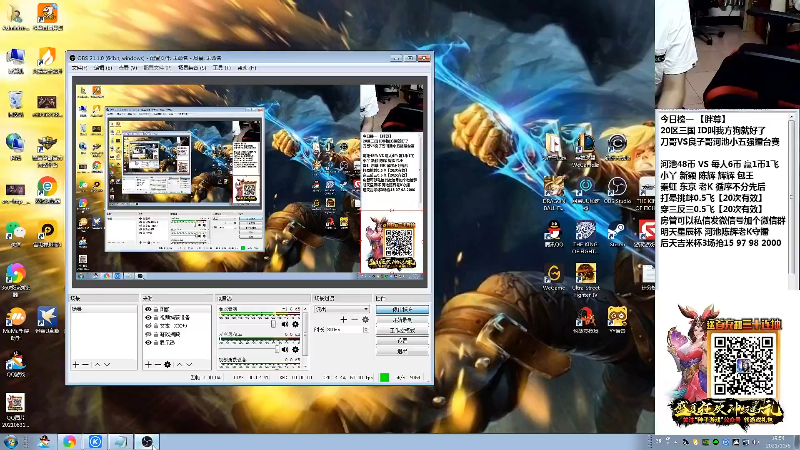Select the WeChat desktop shortcut
Viewport: 800px width, 450px height.
[15, 234]
